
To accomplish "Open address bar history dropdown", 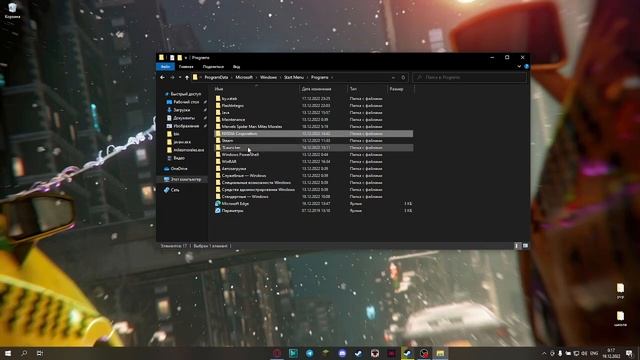I will 393,77.
